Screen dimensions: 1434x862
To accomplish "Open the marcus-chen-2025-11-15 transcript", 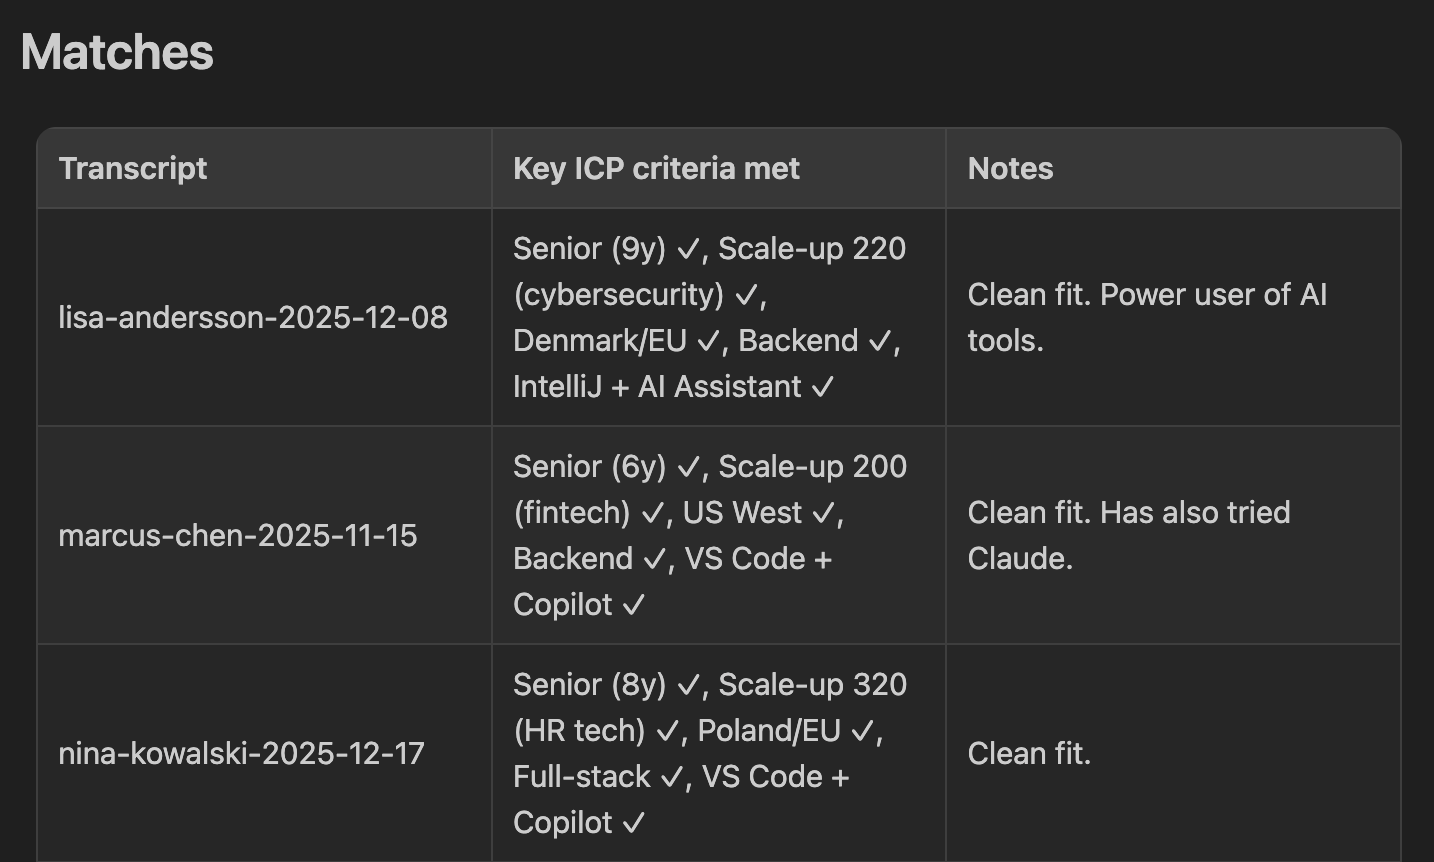I will pyautogui.click(x=238, y=535).
